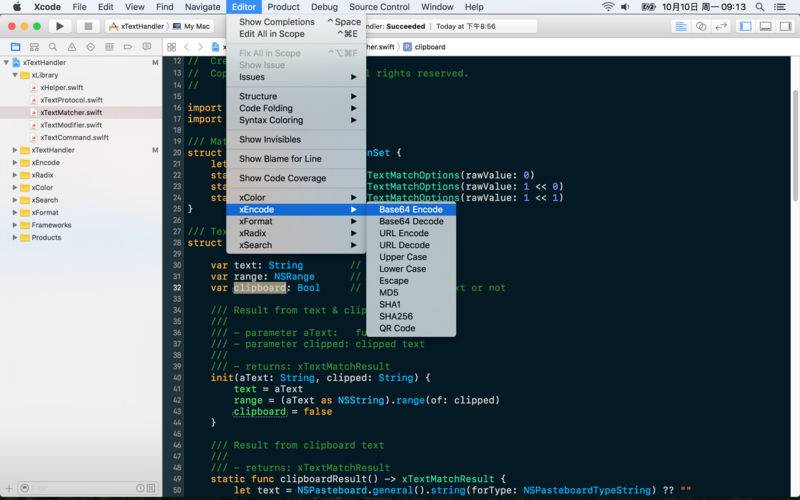This screenshot has height=500, width=800.
Task: Stop the running build
Action: (x=88, y=26)
